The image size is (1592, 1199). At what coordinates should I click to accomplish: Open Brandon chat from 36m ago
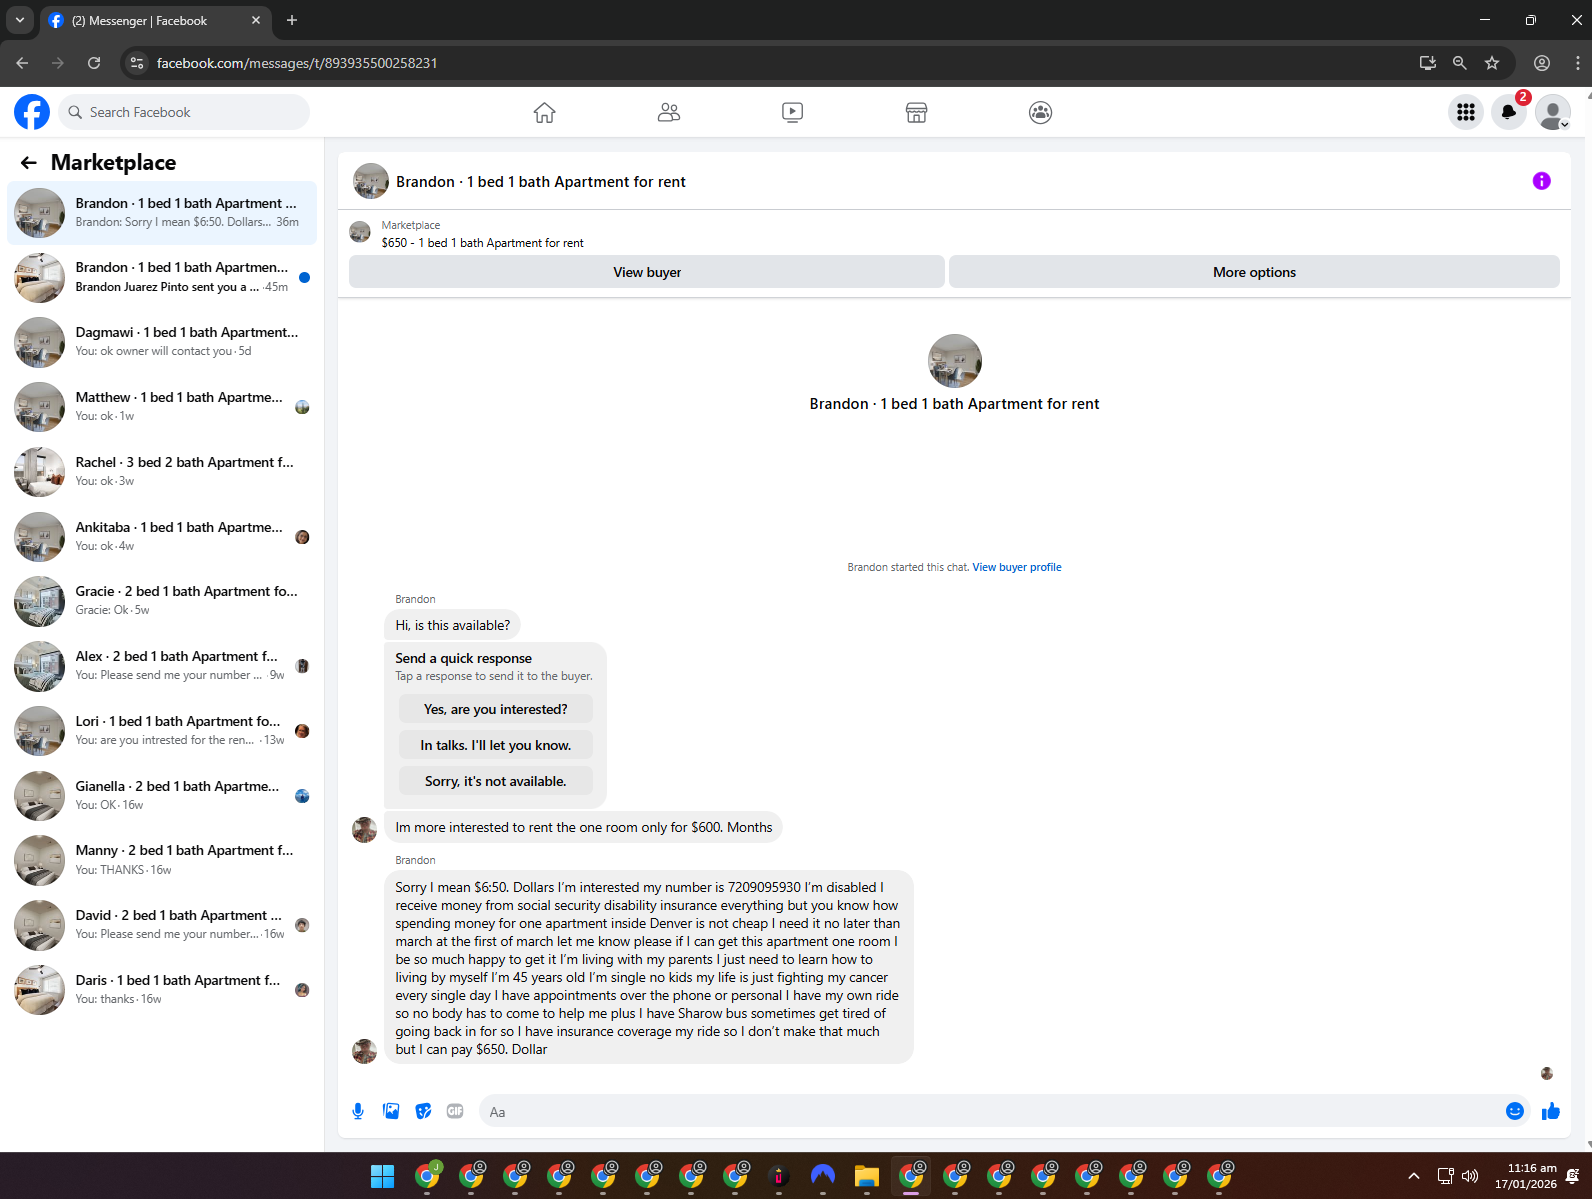click(x=162, y=212)
